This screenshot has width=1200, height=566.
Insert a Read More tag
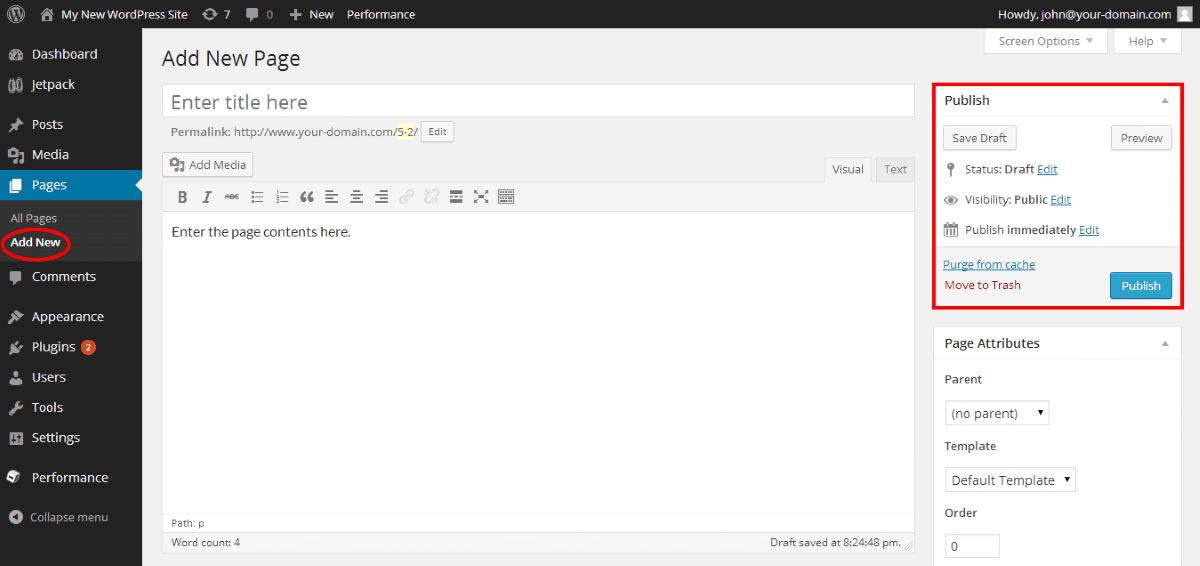[456, 197]
